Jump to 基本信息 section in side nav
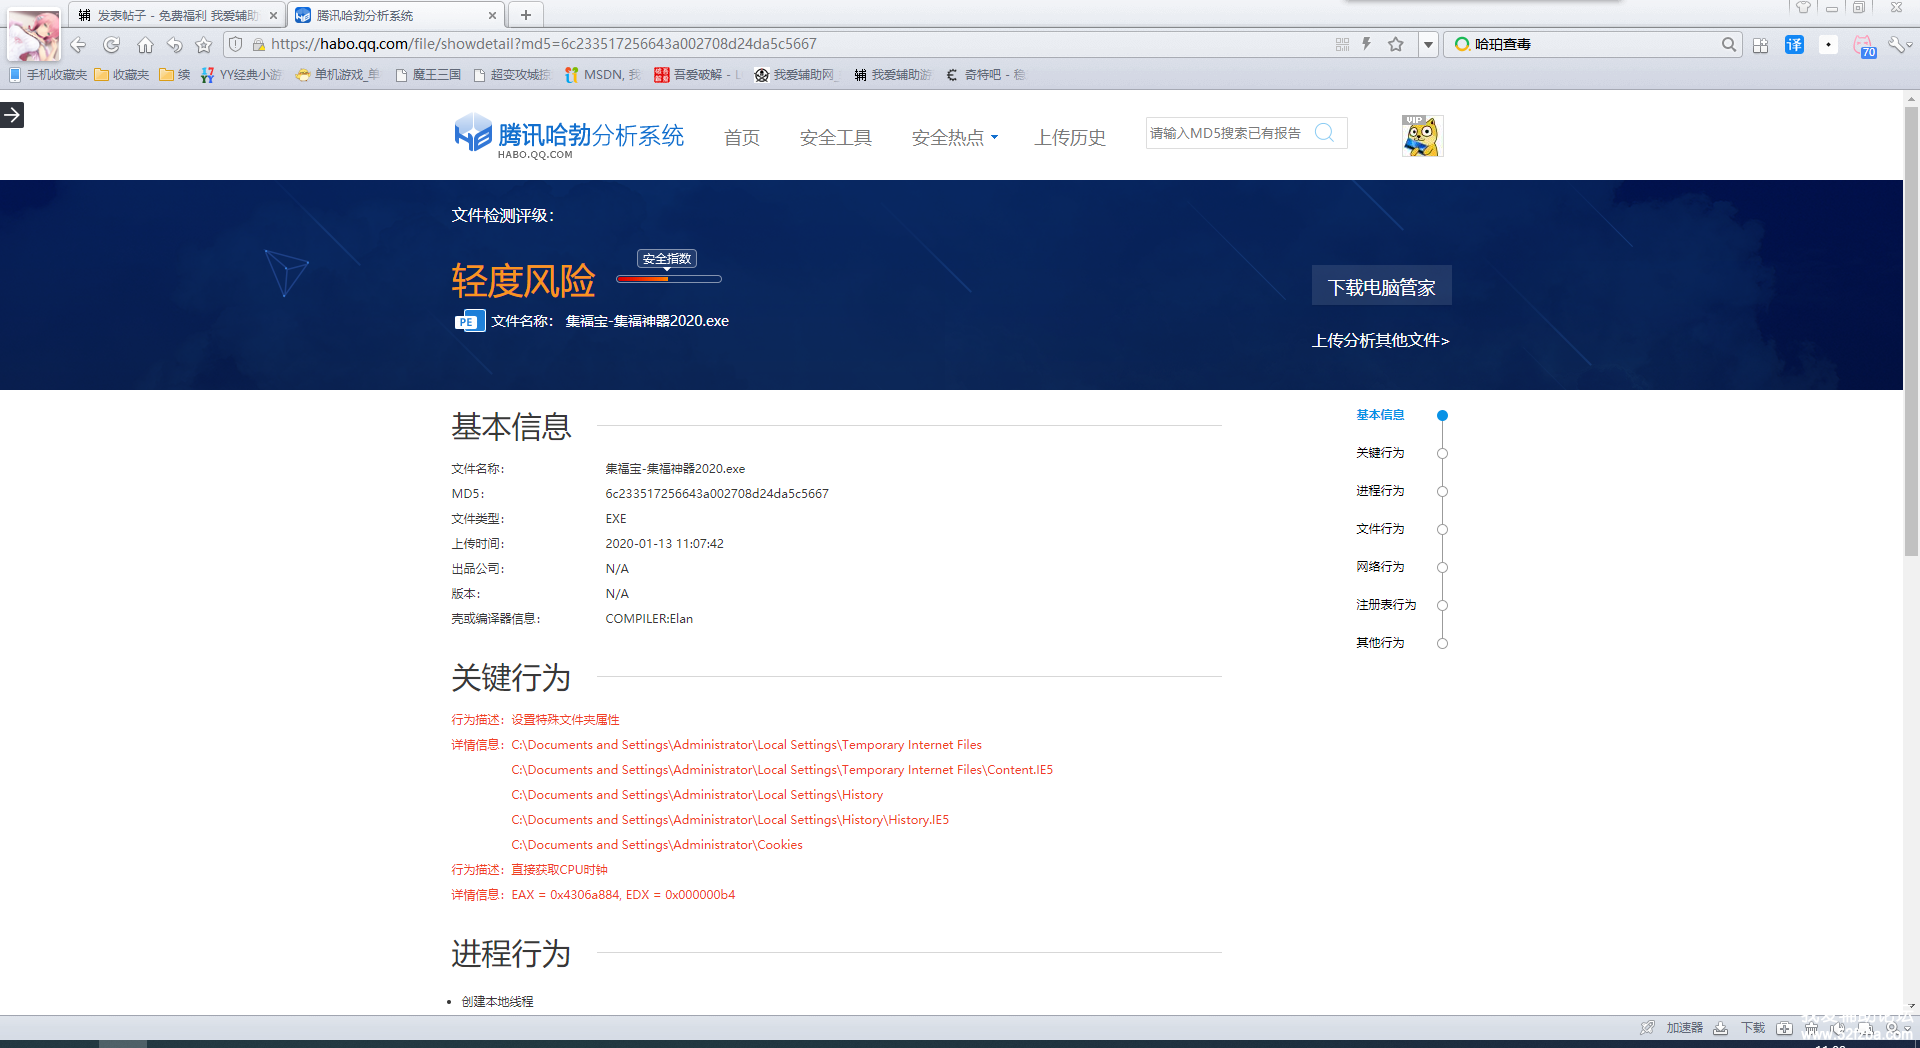1920x1048 pixels. coord(1381,415)
